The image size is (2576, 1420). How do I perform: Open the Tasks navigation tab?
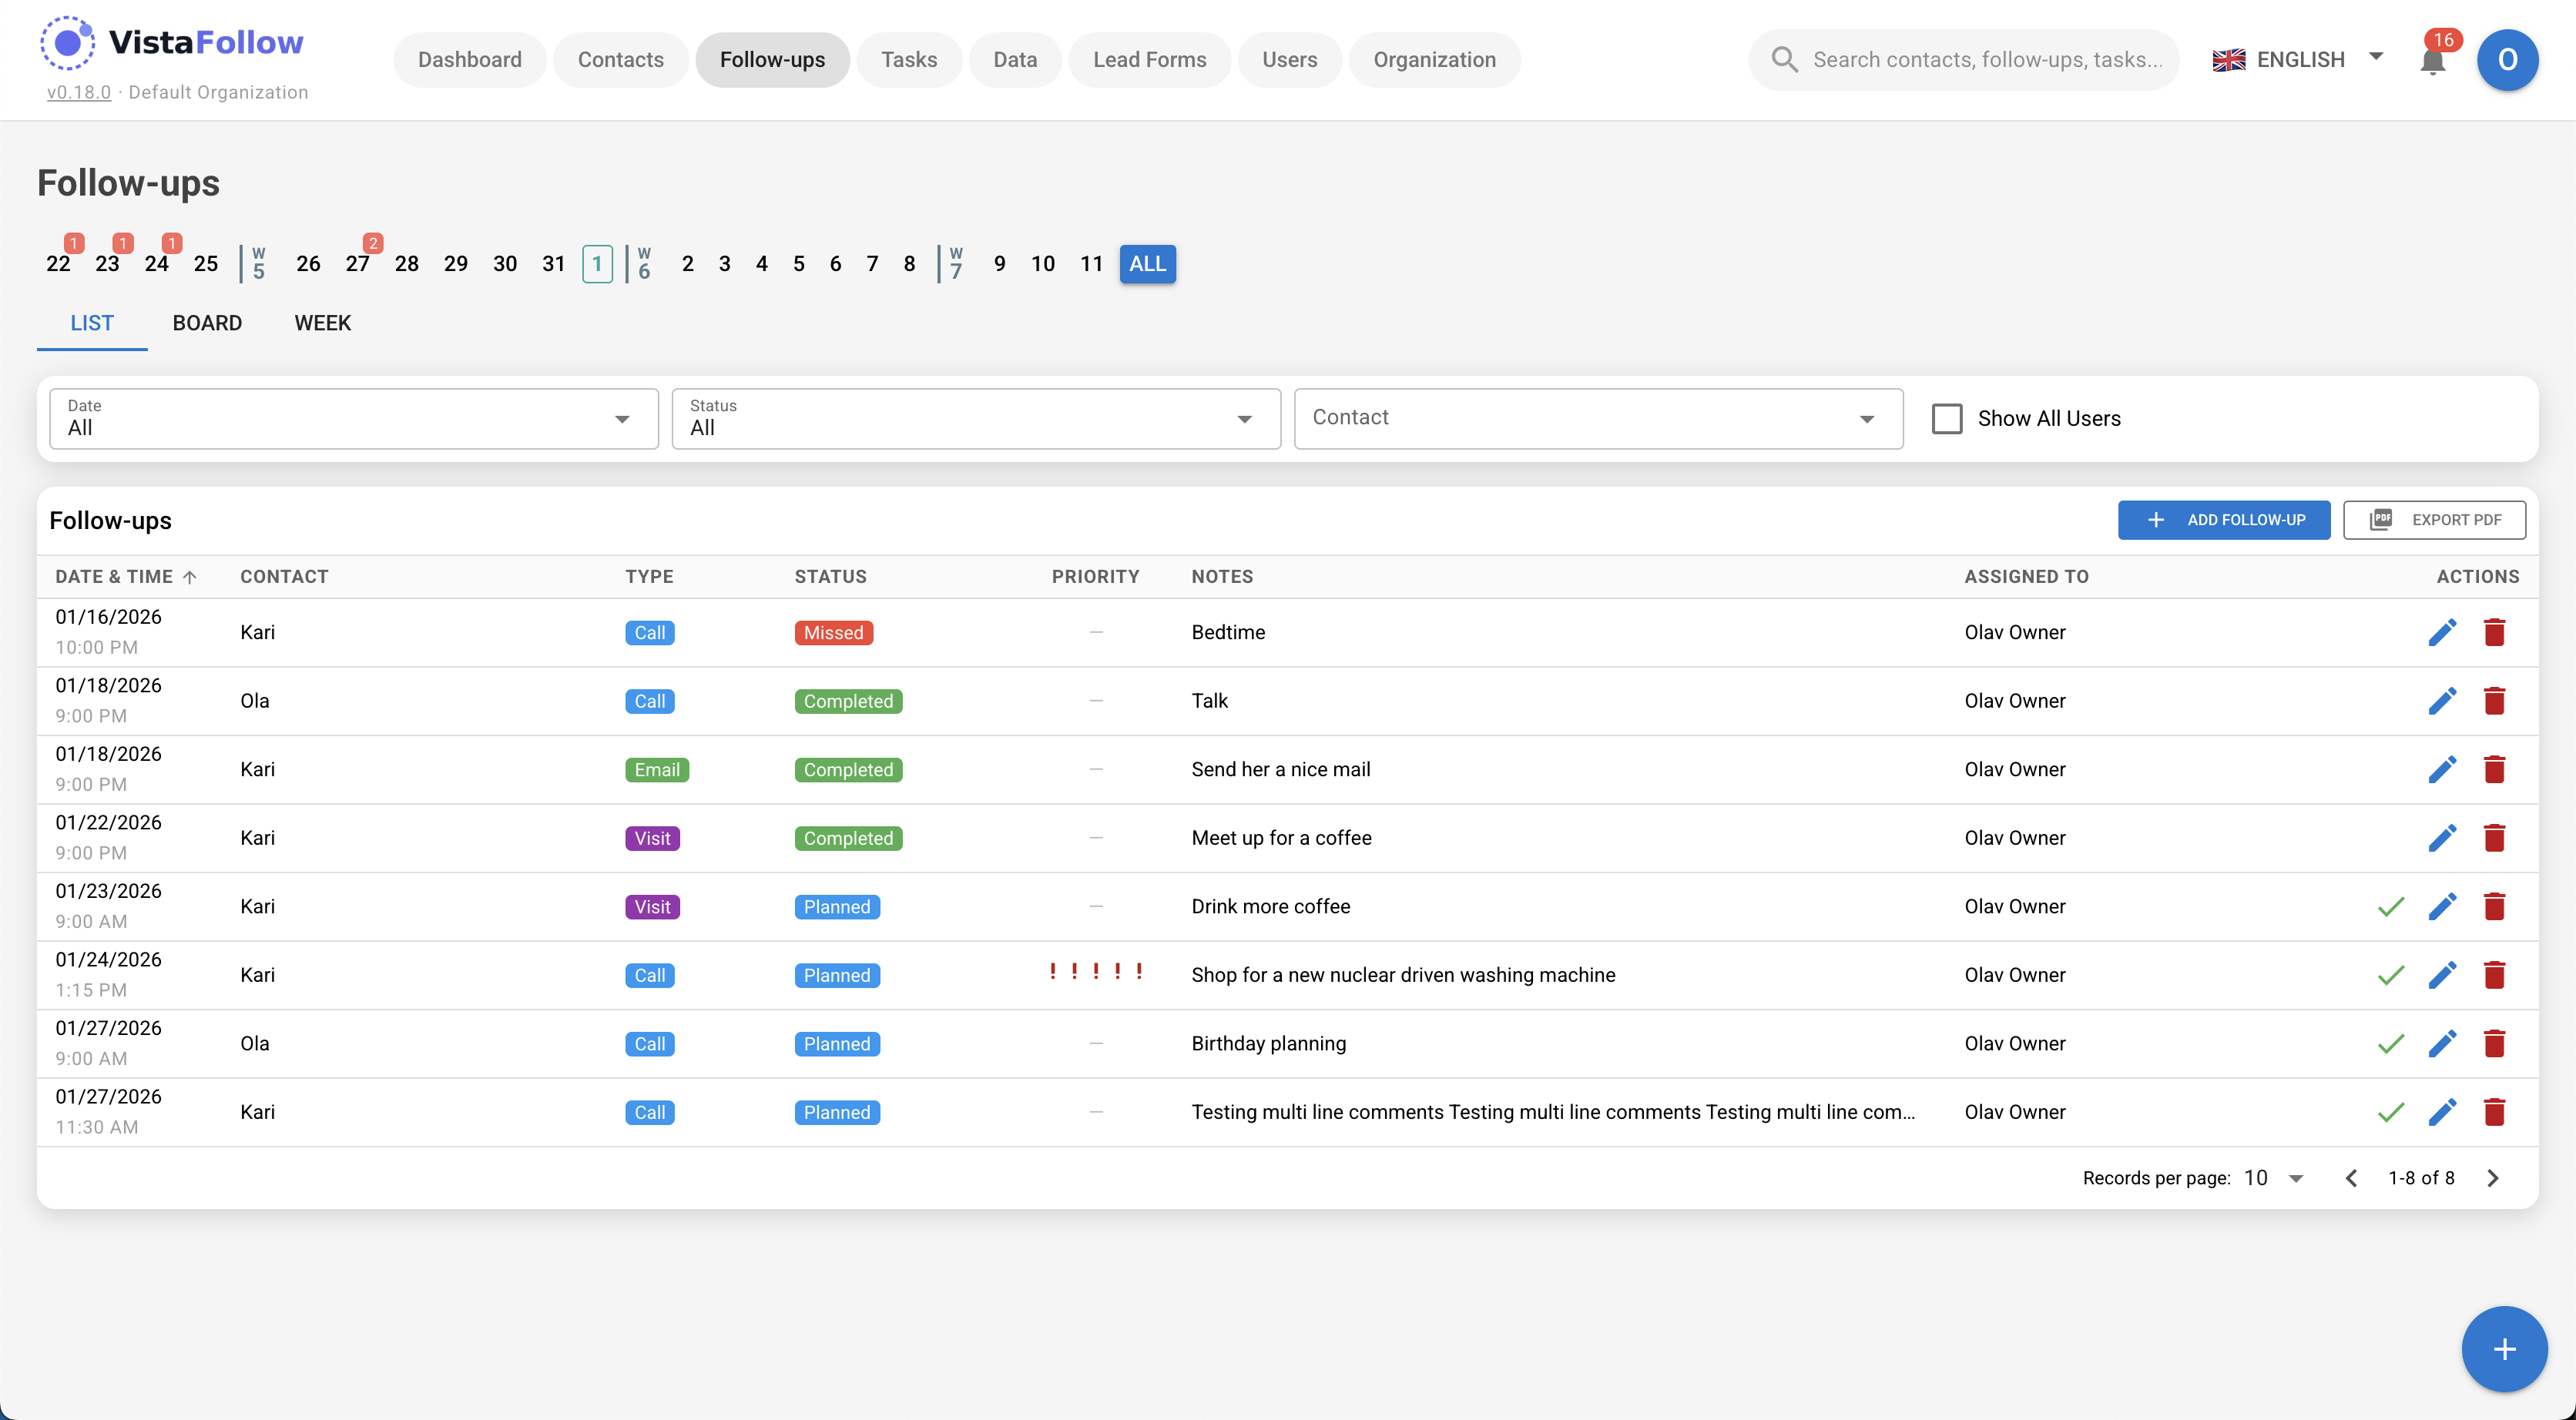click(908, 60)
